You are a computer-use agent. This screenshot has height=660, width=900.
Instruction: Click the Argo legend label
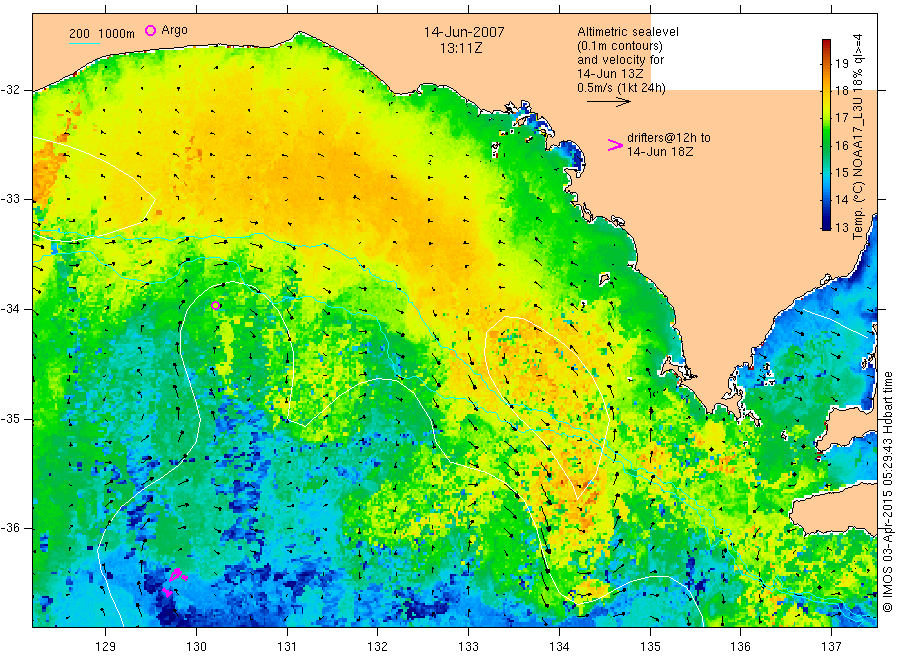coord(174,30)
